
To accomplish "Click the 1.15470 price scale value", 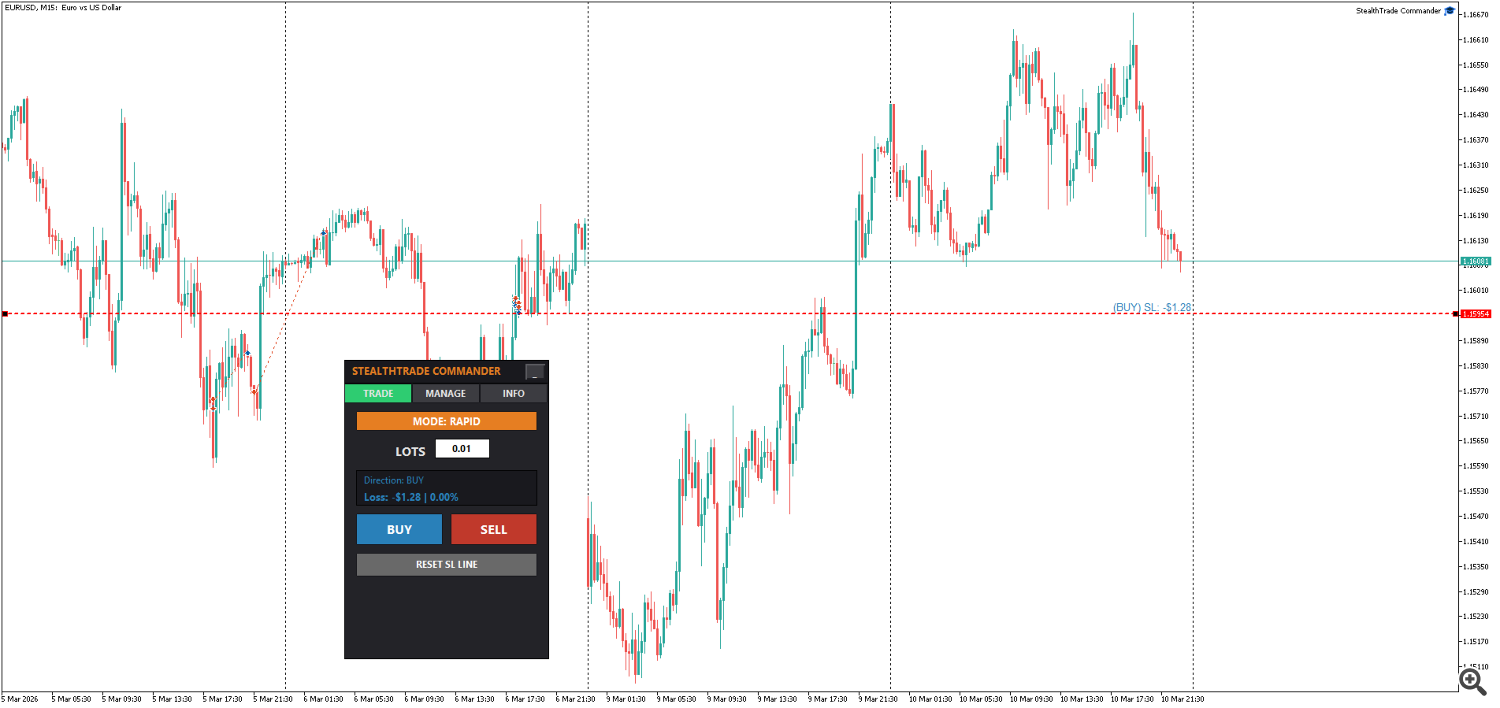I will 1476,516.
